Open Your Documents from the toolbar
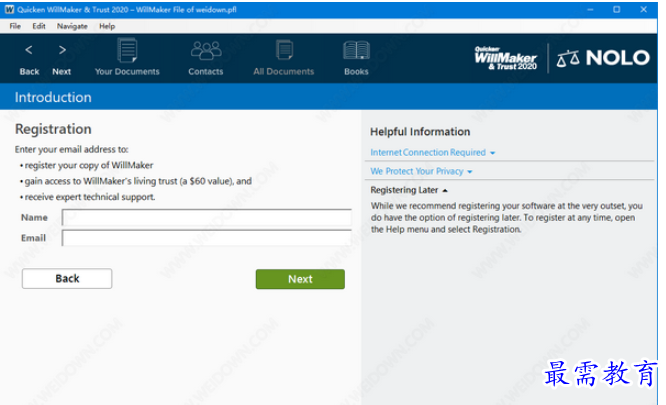The height and width of the screenshot is (405, 666). pyautogui.click(x=127, y=57)
